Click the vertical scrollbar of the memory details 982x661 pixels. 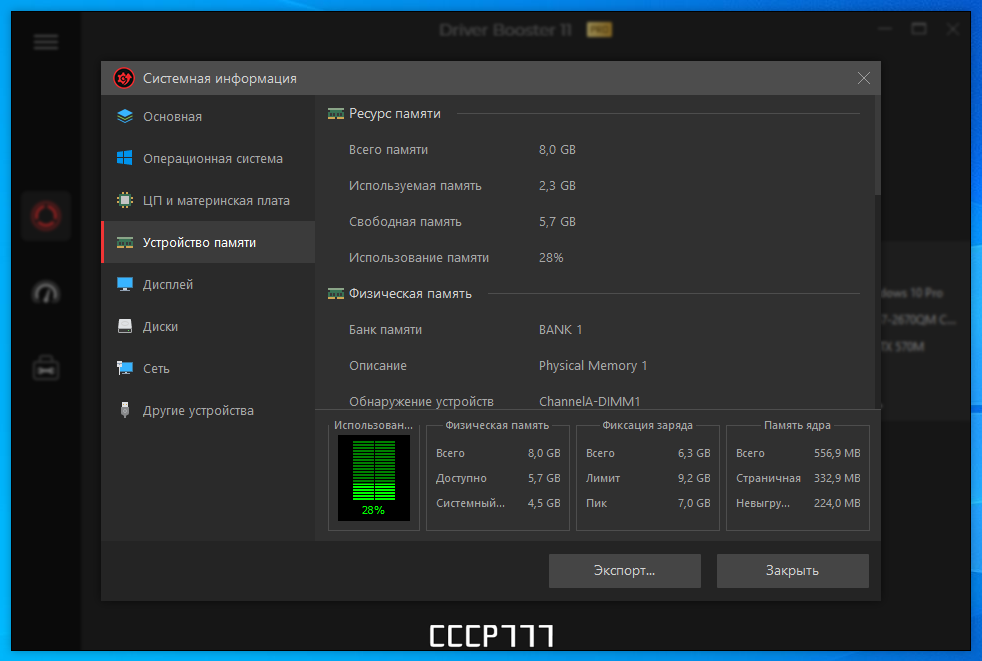(877, 252)
